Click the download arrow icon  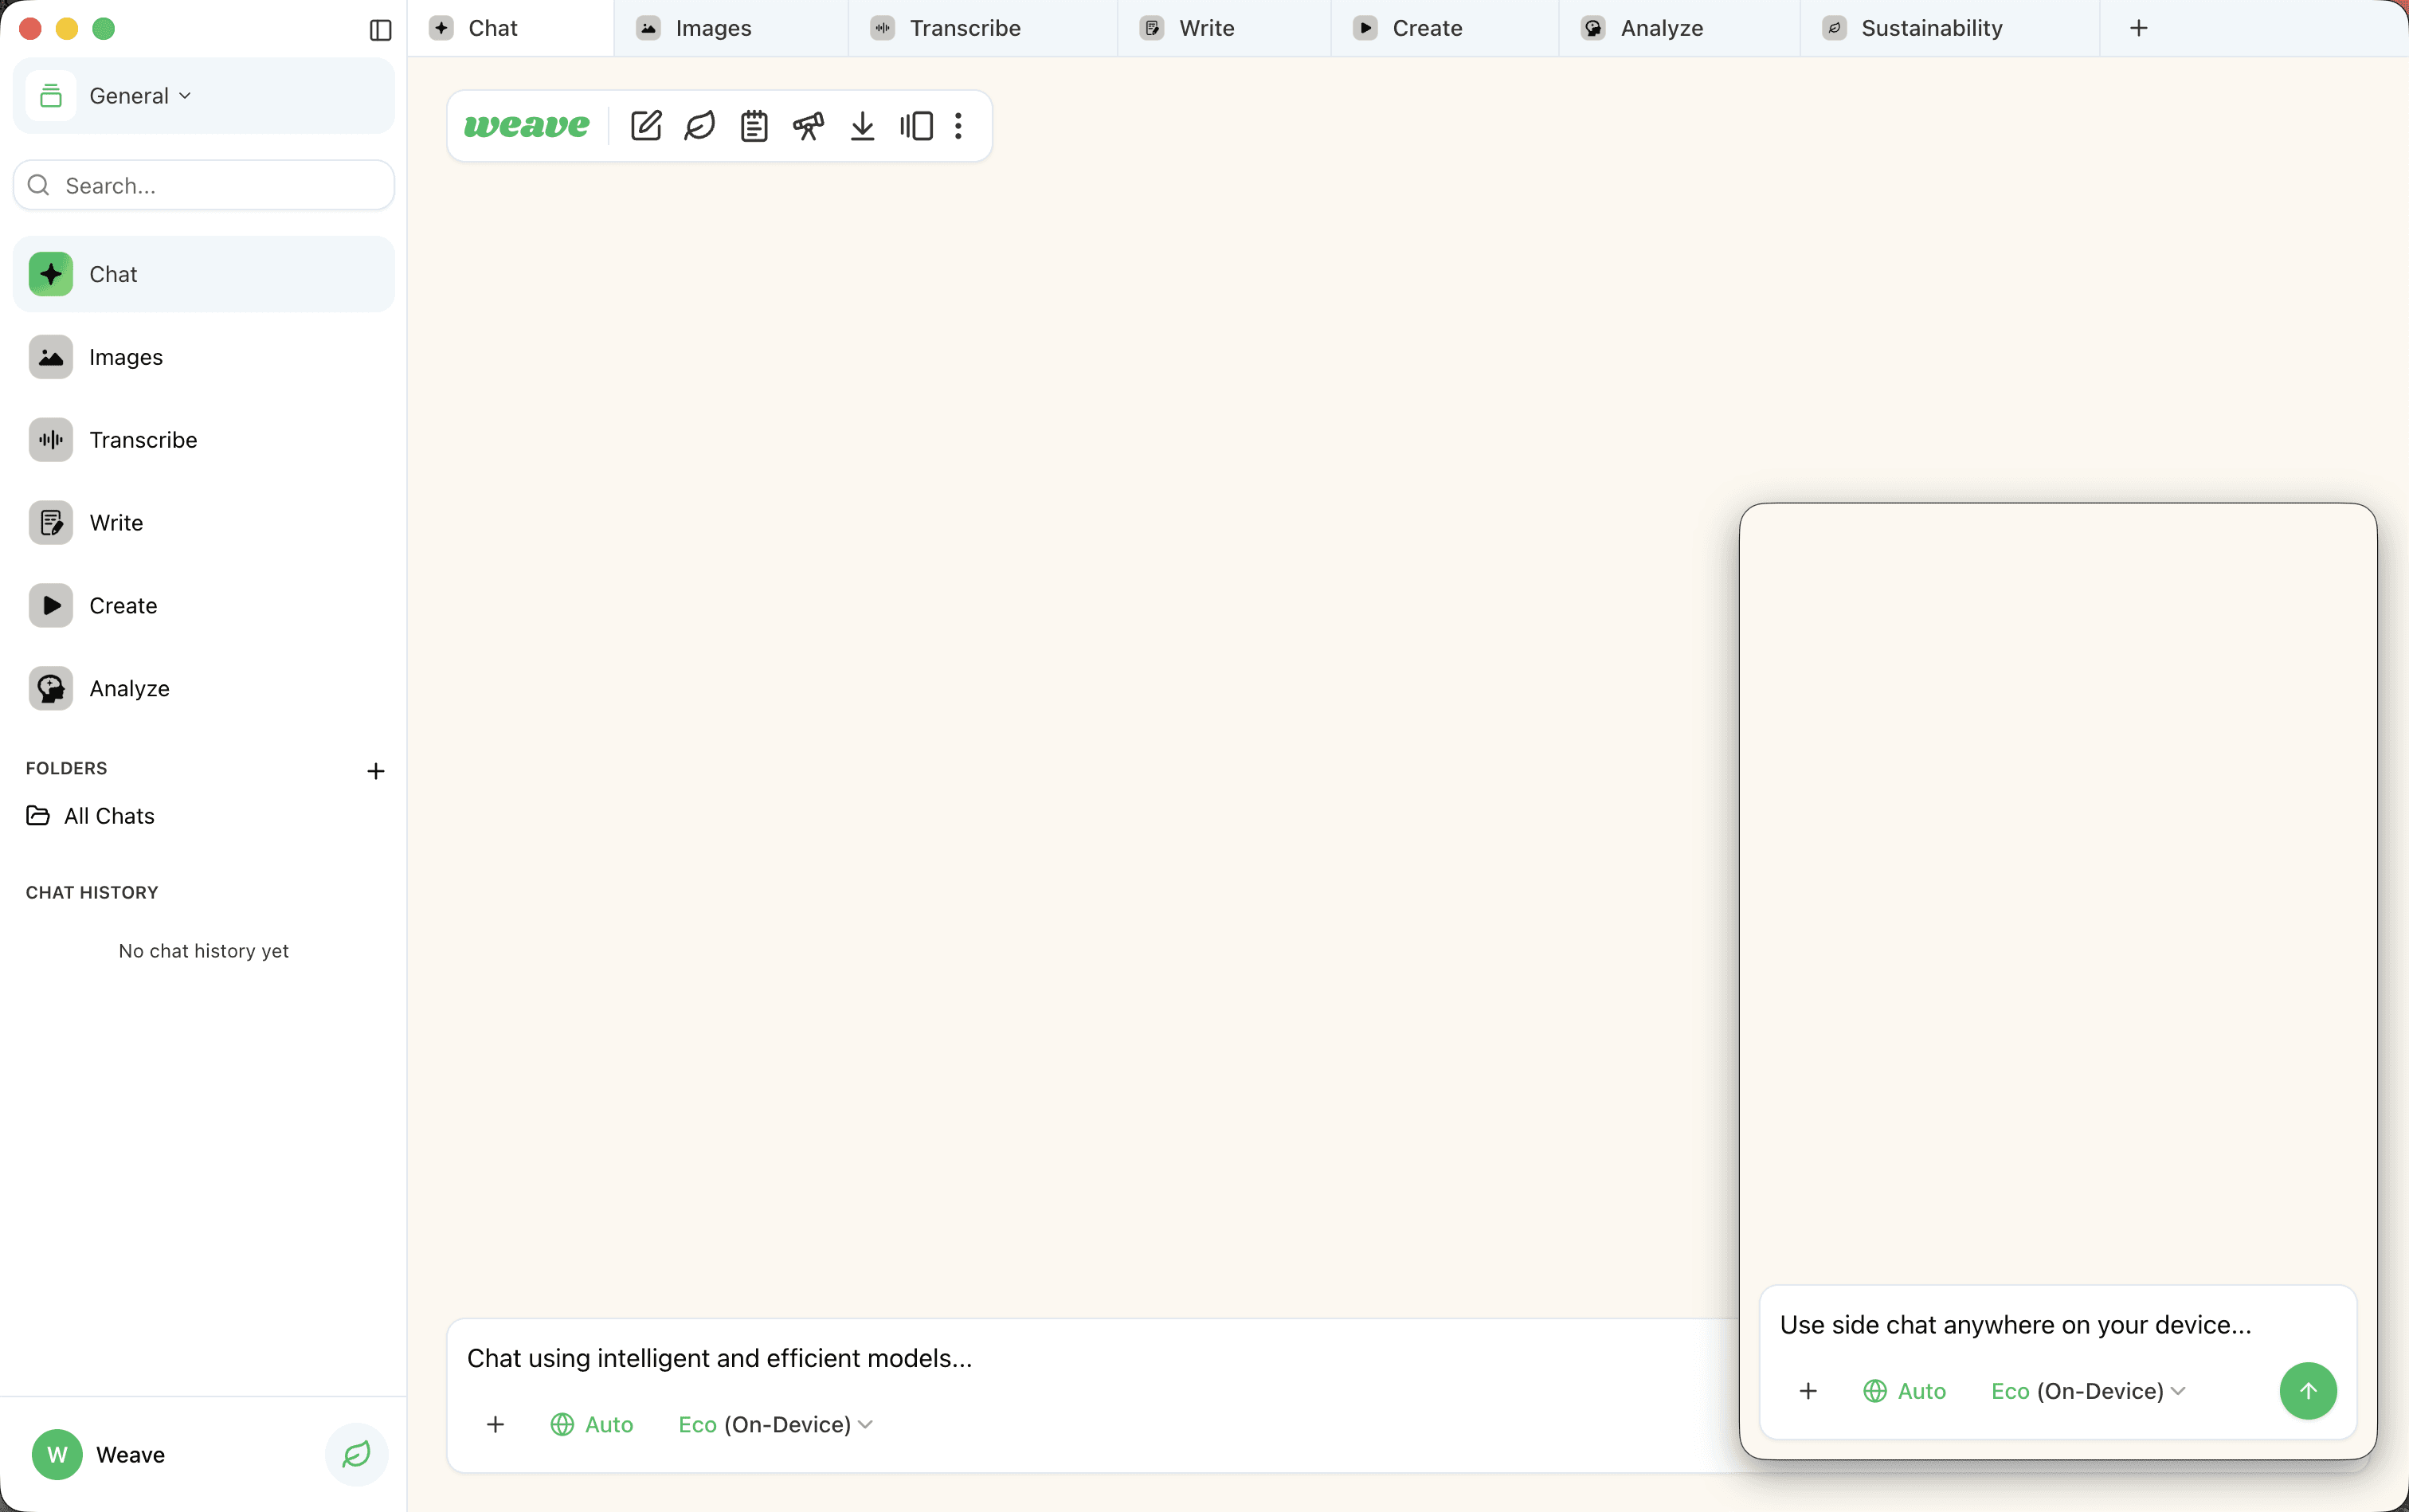coord(862,126)
